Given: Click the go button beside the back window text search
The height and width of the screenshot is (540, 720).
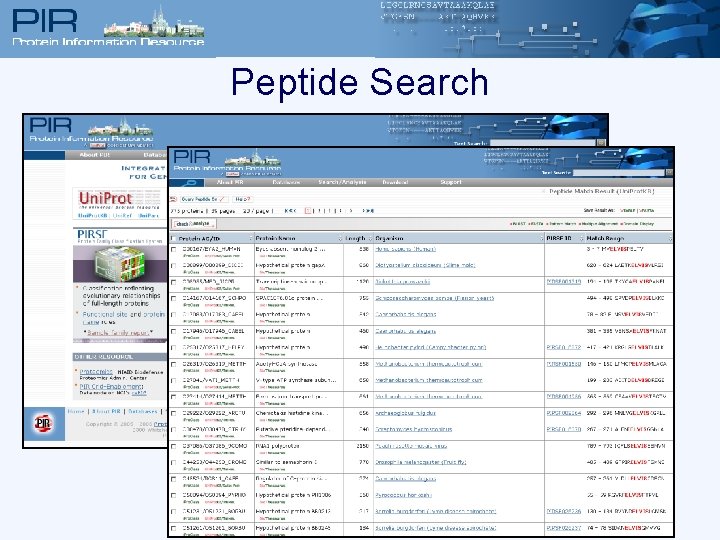Looking at the screenshot, I should click(601, 143).
